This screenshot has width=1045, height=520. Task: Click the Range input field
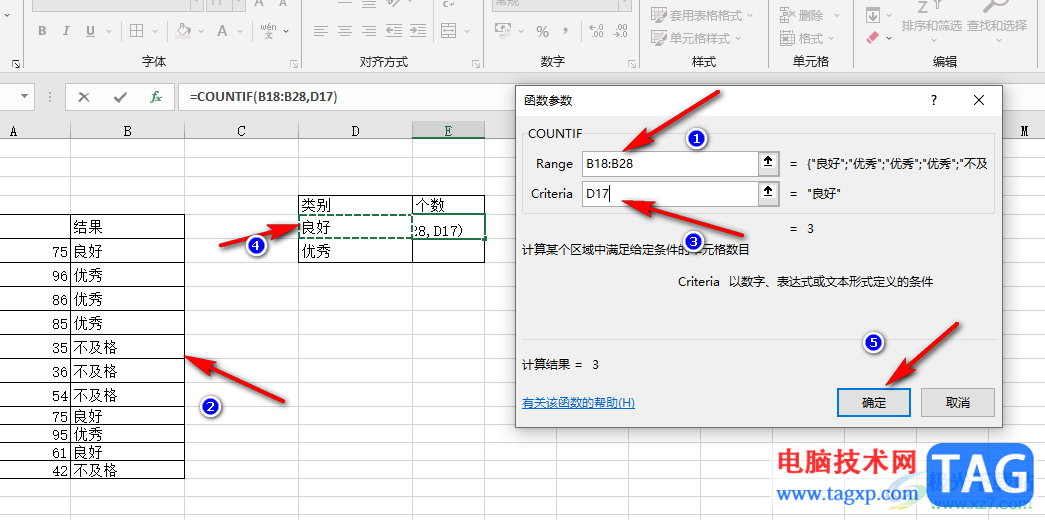[670, 163]
